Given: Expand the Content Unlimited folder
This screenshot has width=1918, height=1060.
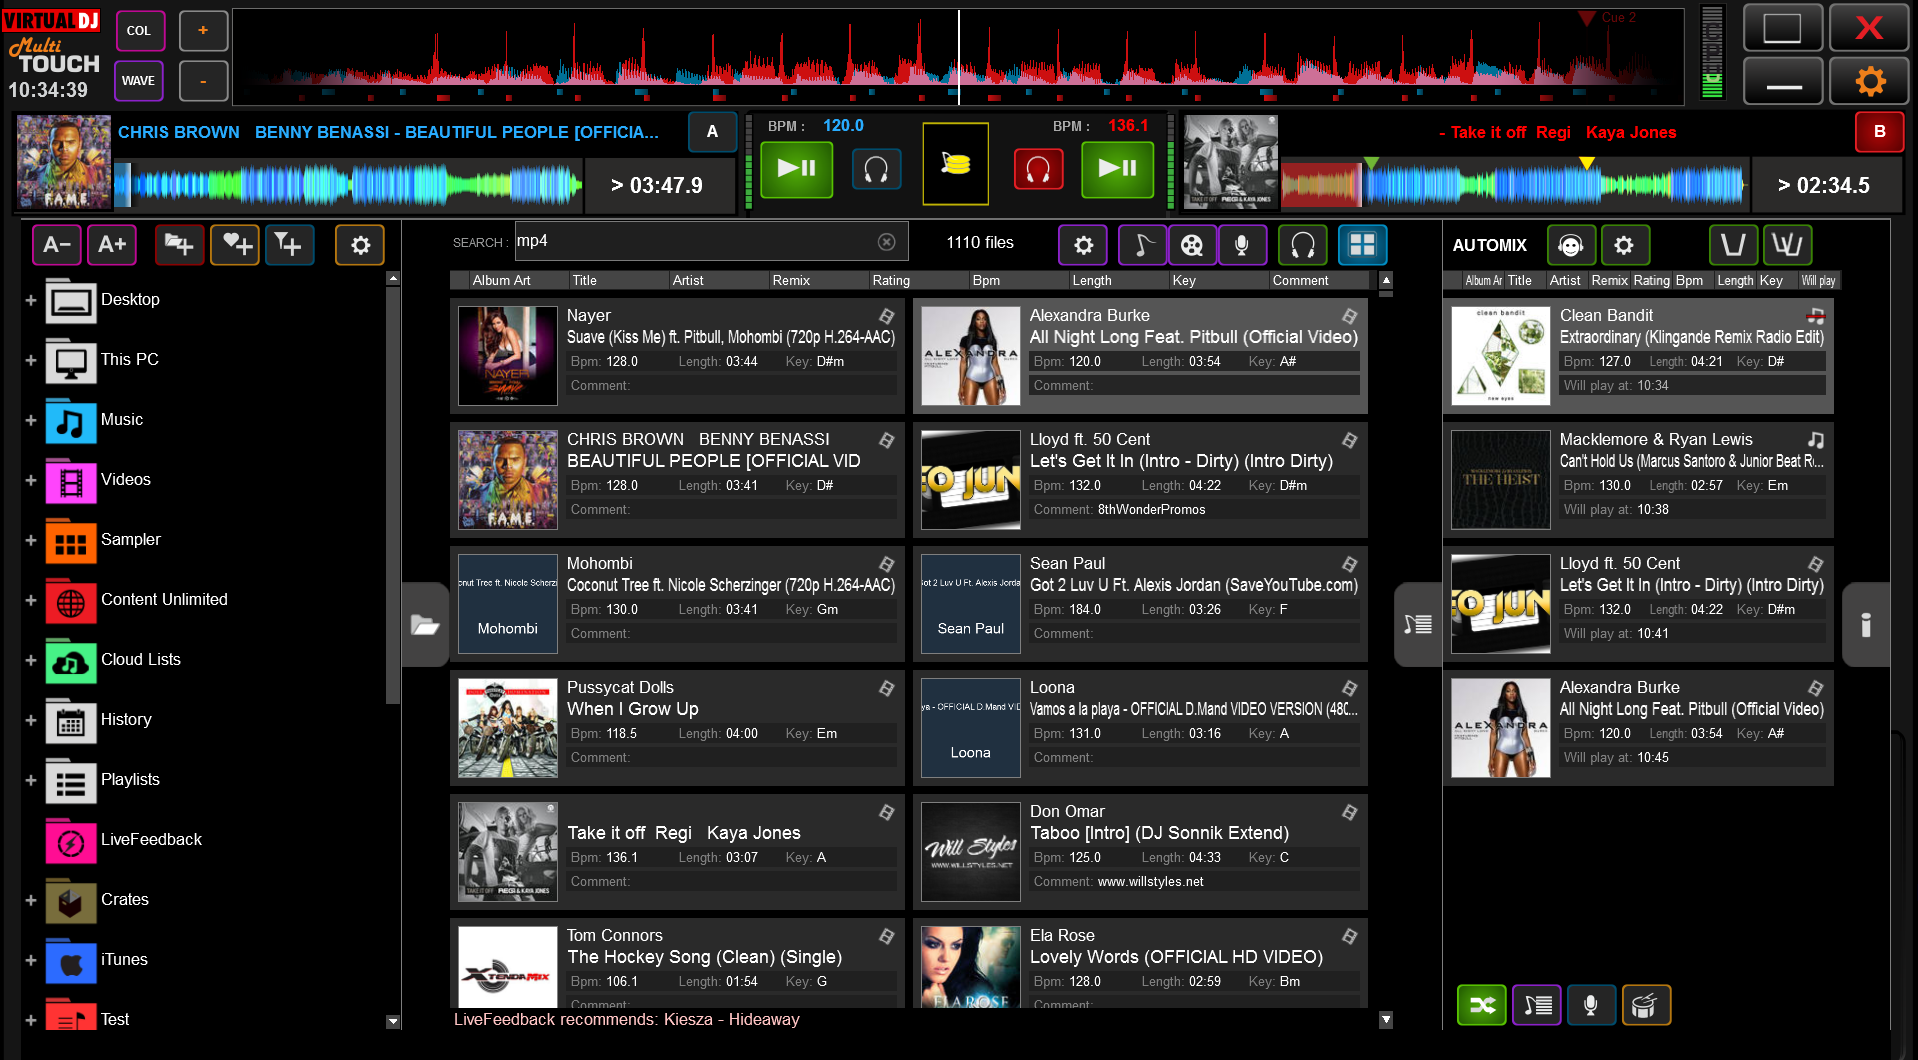Looking at the screenshot, I should coord(31,600).
